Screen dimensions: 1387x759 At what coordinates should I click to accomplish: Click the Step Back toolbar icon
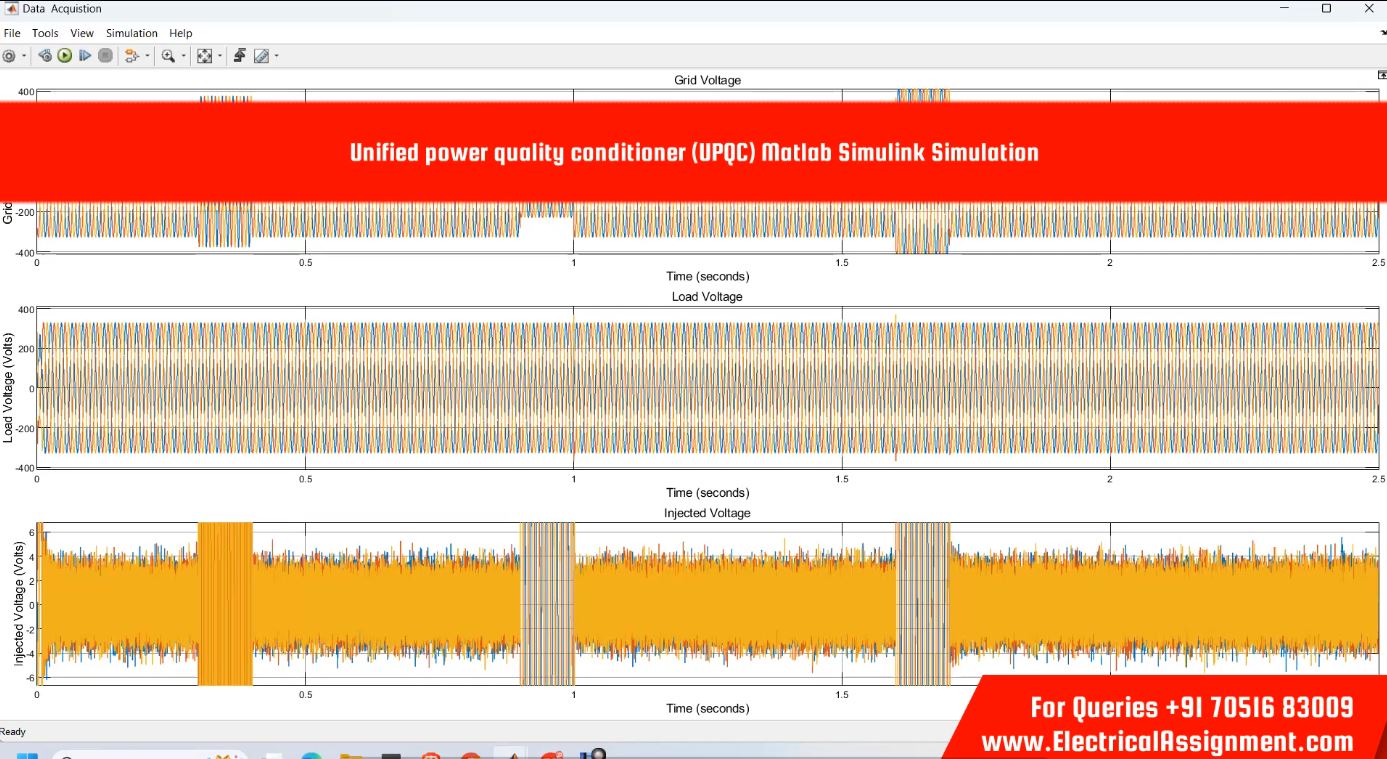click(45, 56)
